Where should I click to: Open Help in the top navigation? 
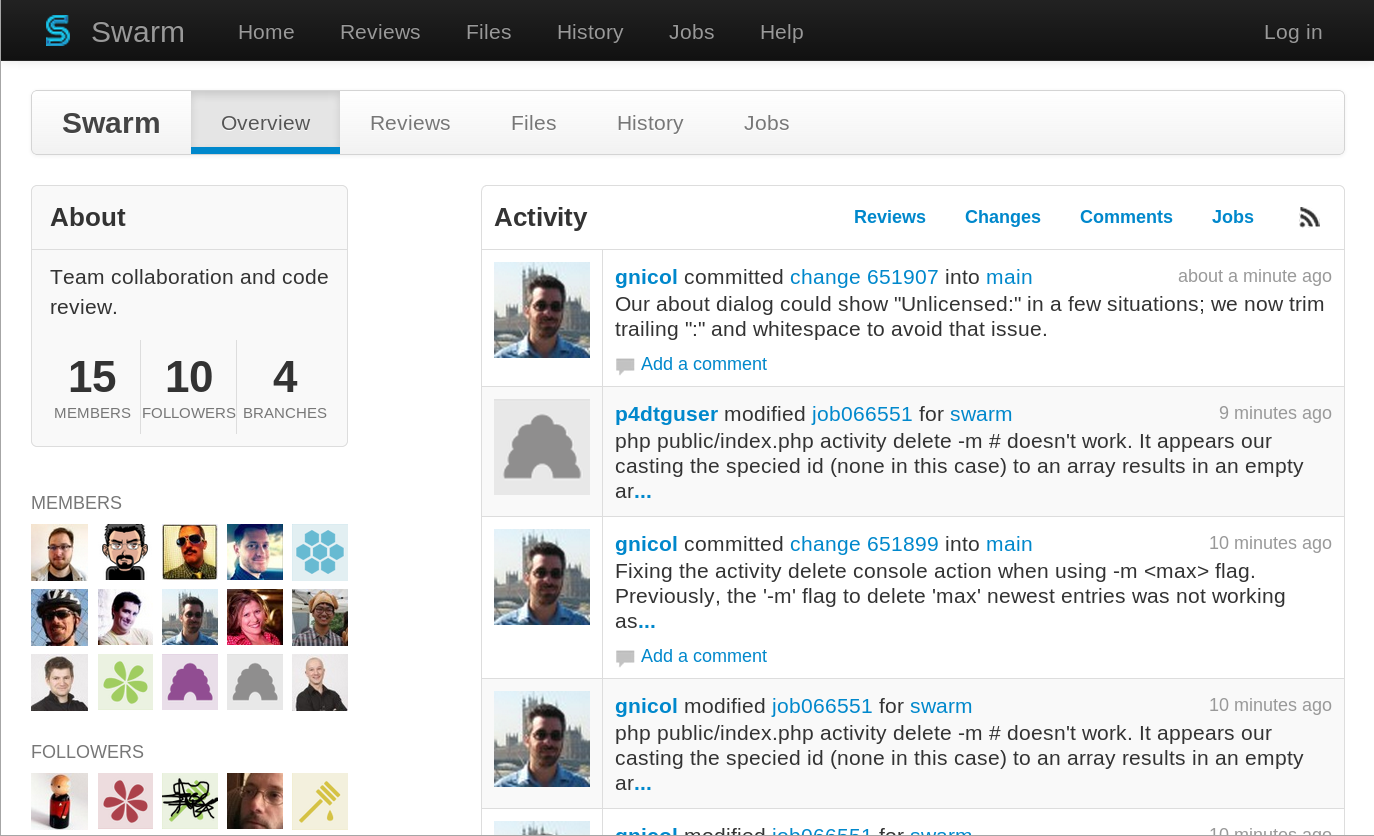click(x=781, y=32)
